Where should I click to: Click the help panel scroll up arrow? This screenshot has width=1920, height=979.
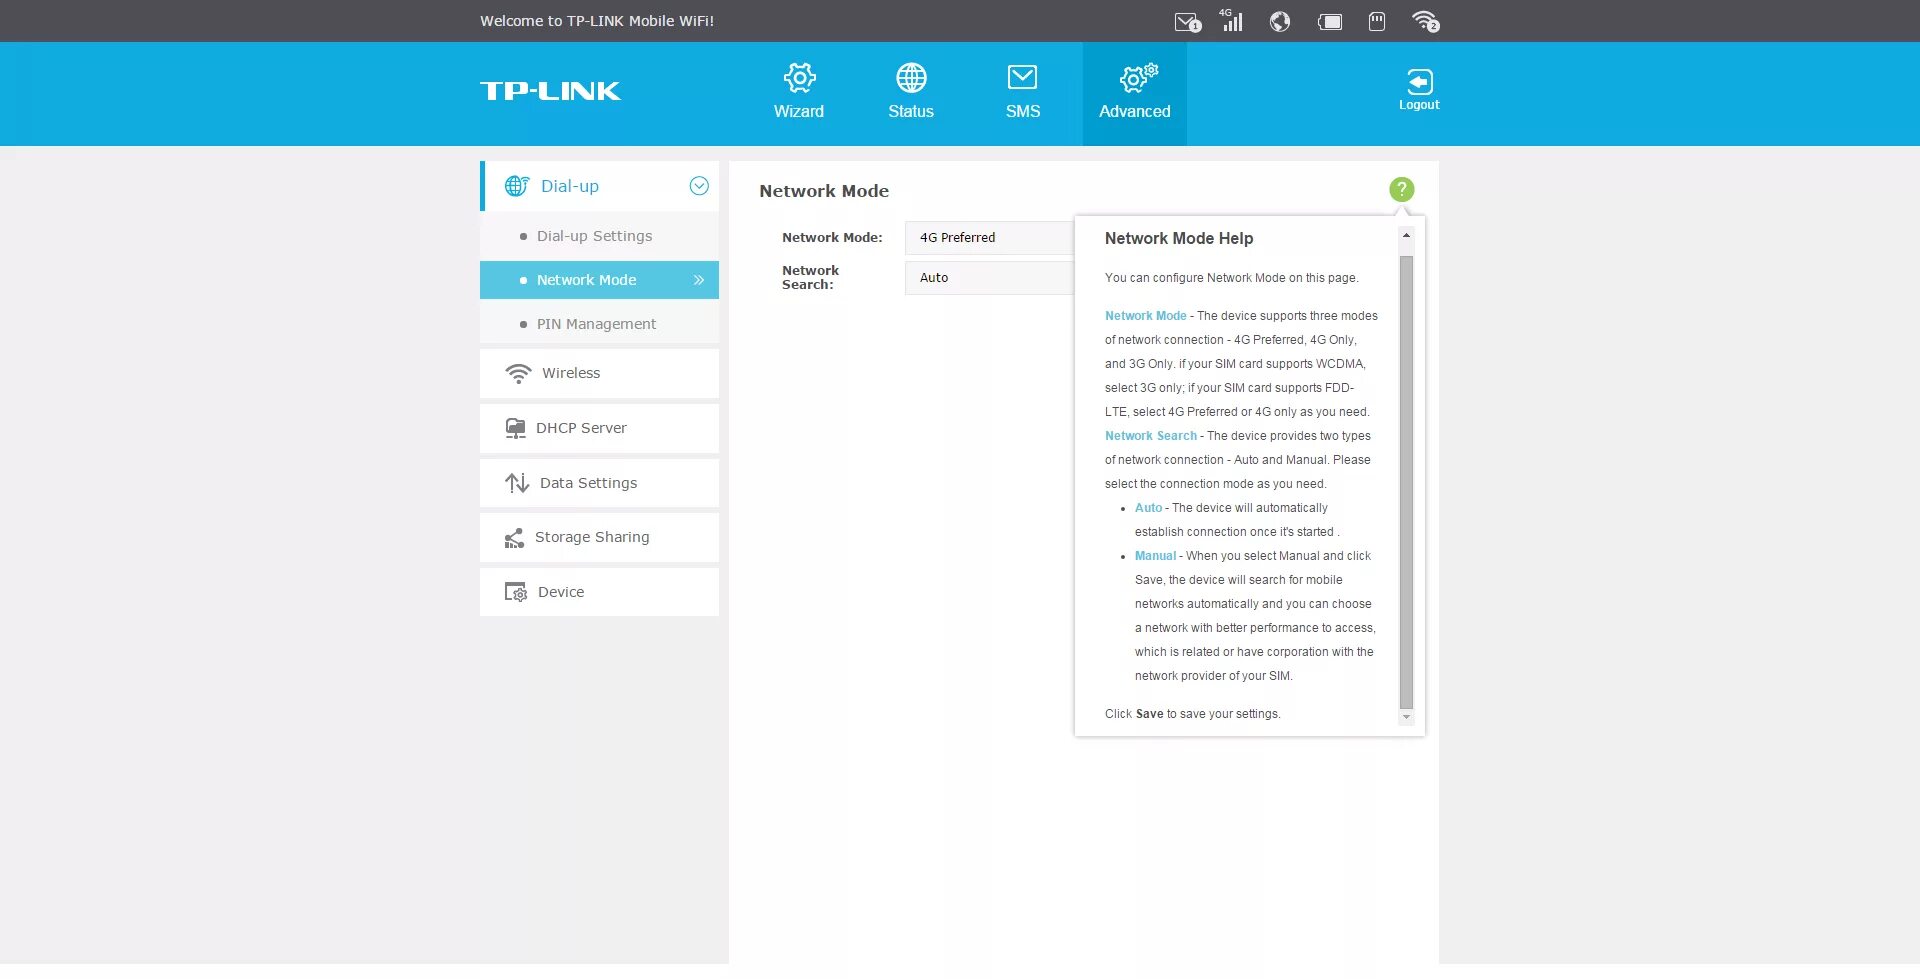point(1406,236)
